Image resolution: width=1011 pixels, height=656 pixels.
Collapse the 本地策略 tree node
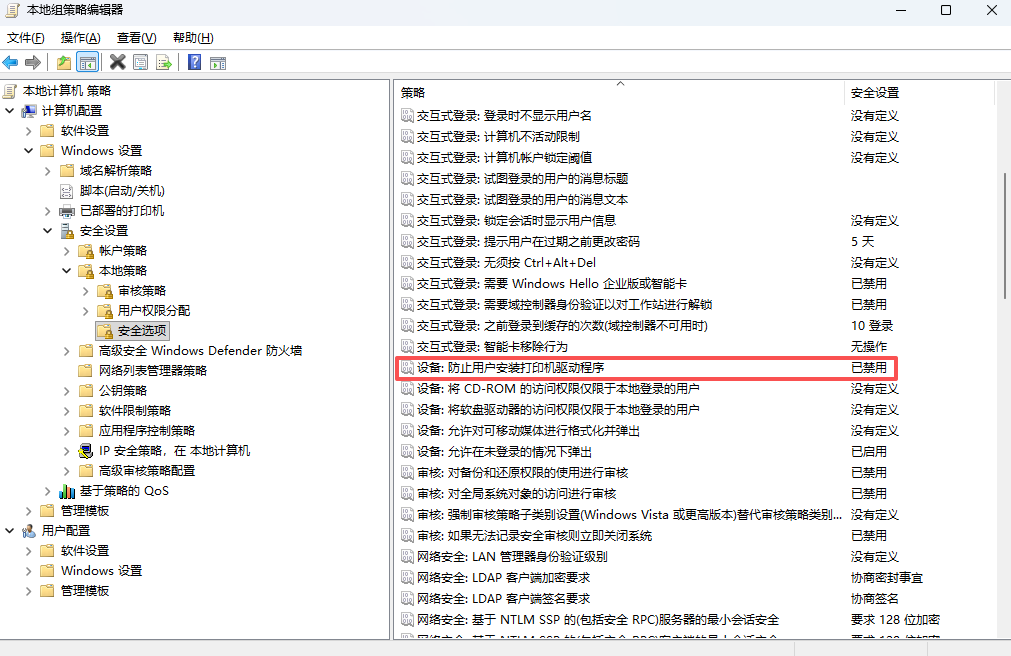(67, 271)
